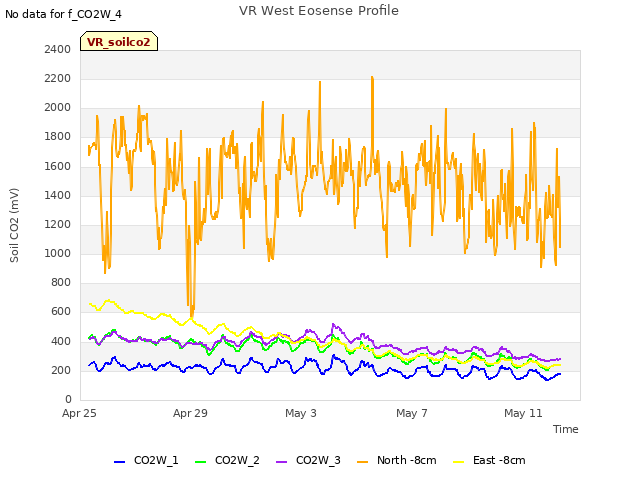Toggle the CO2W_3 legend entry
This screenshot has height=480, width=640.
308,460
